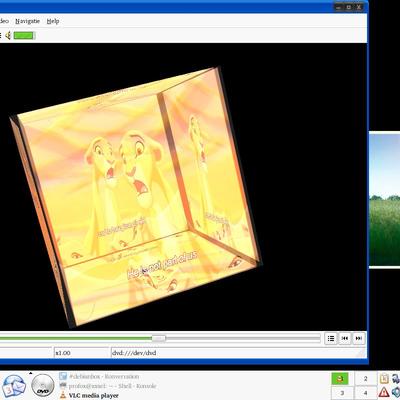The width and height of the screenshot is (400, 400).
Task: Mute audio with the speaker icon
Action: click(8, 35)
